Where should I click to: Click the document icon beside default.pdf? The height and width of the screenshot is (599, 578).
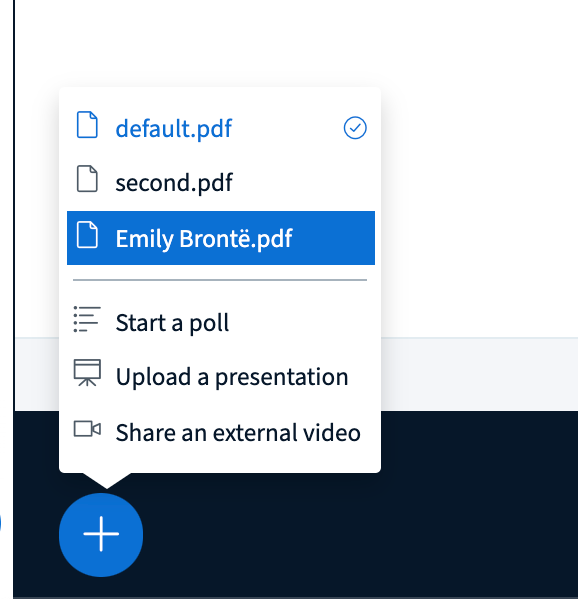click(x=87, y=125)
